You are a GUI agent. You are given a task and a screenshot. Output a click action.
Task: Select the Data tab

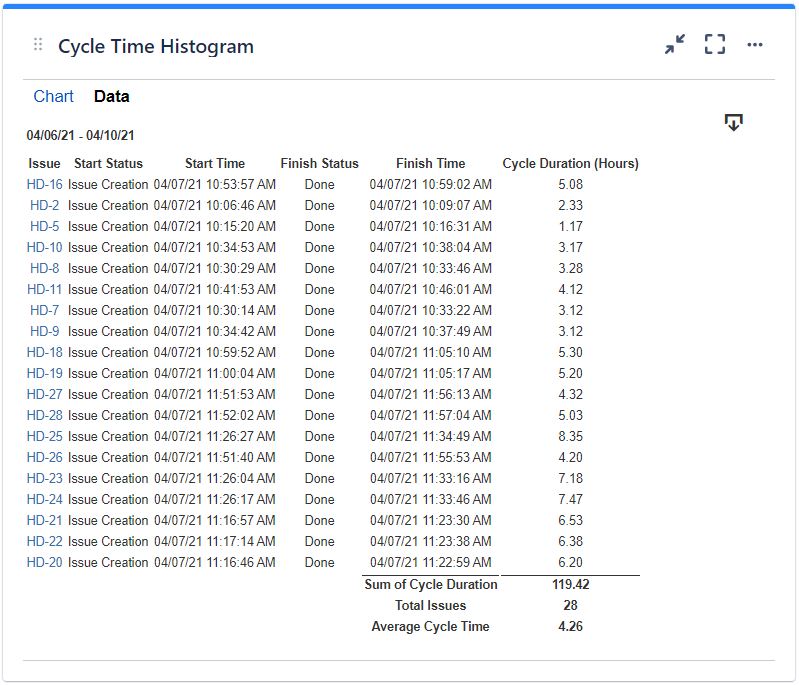[x=112, y=96]
